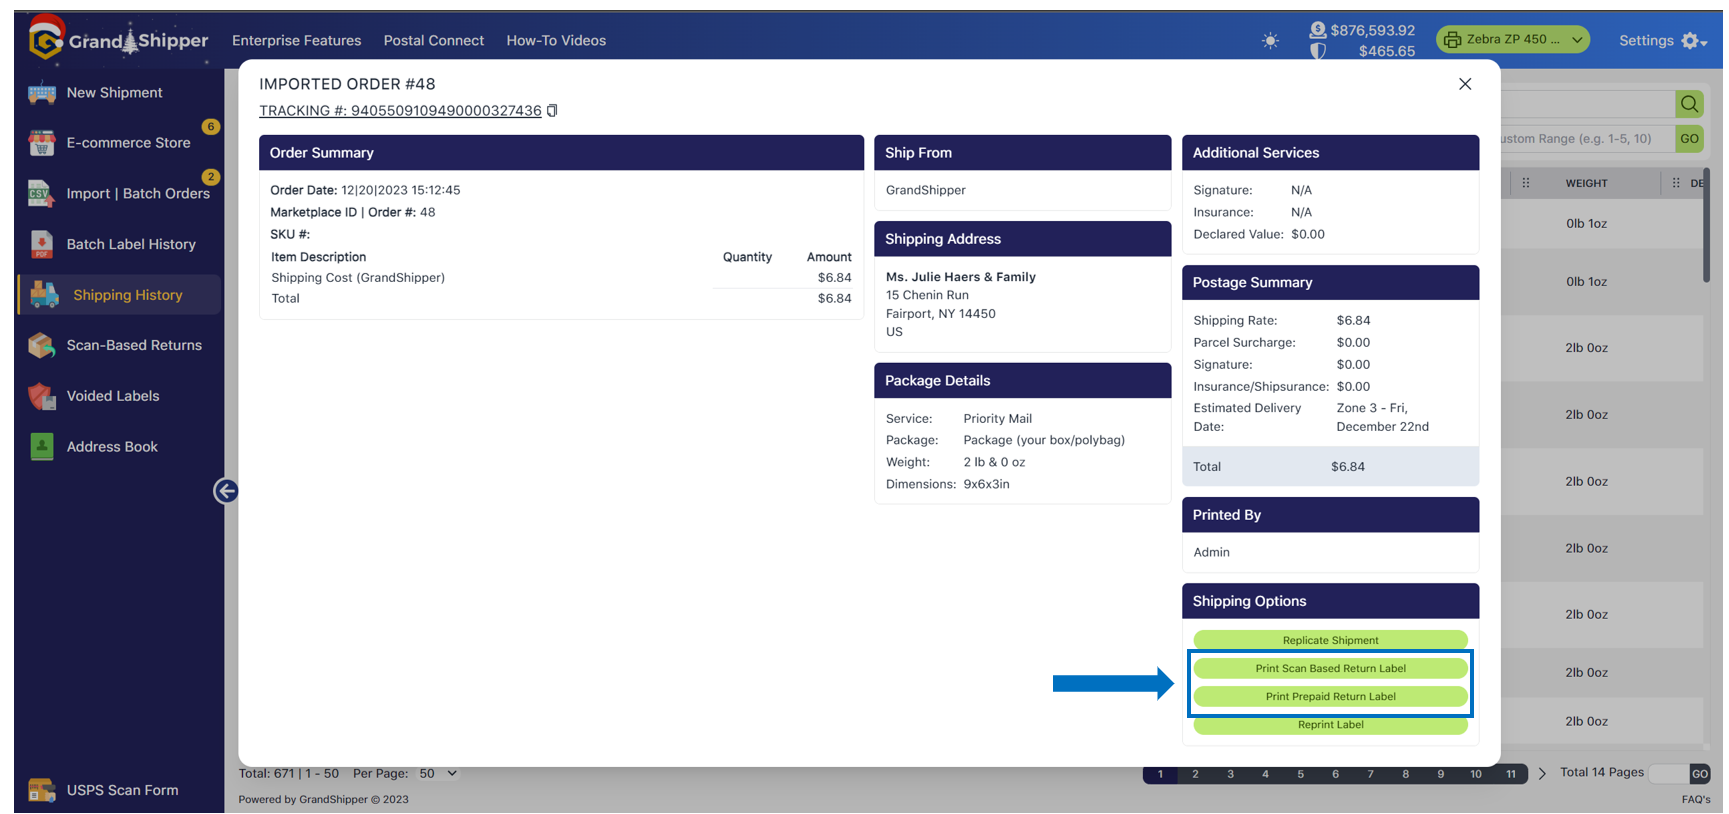1729x814 pixels.
Task: Click the E-commerce Store badge showing 6
Action: [210, 127]
